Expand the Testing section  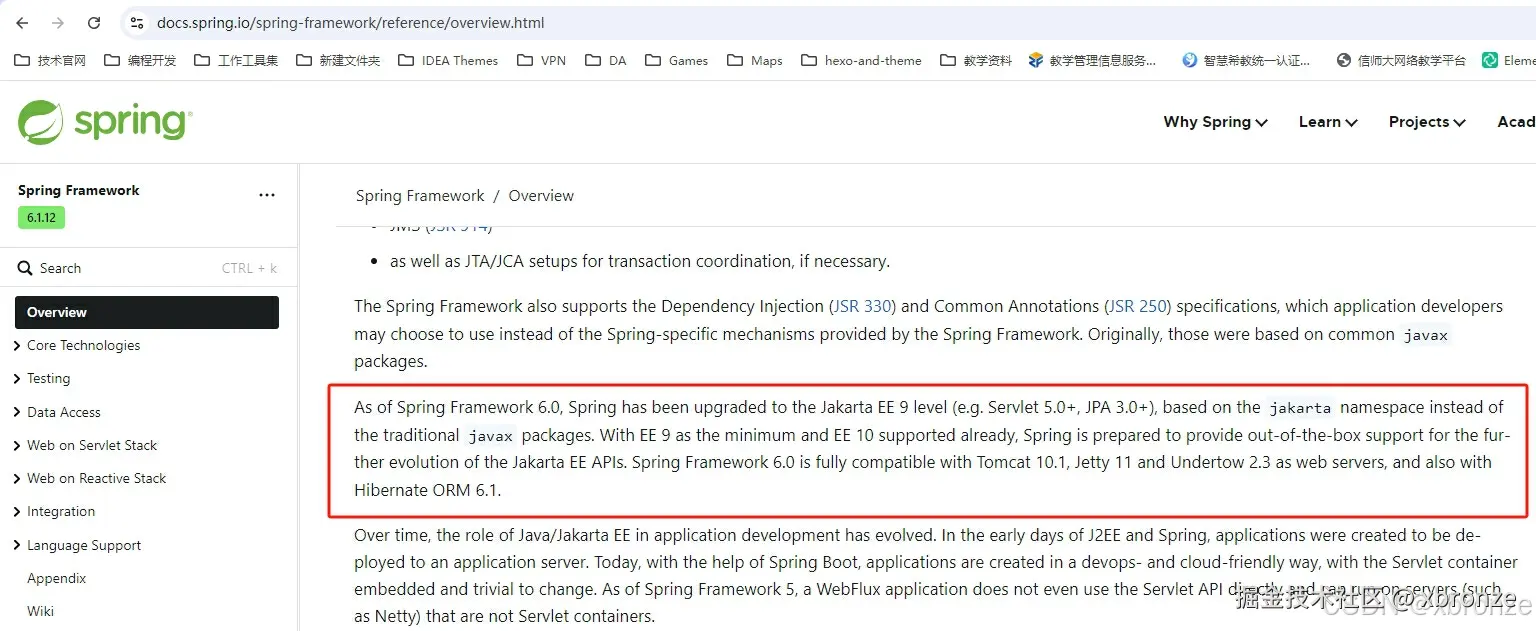click(x=42, y=378)
